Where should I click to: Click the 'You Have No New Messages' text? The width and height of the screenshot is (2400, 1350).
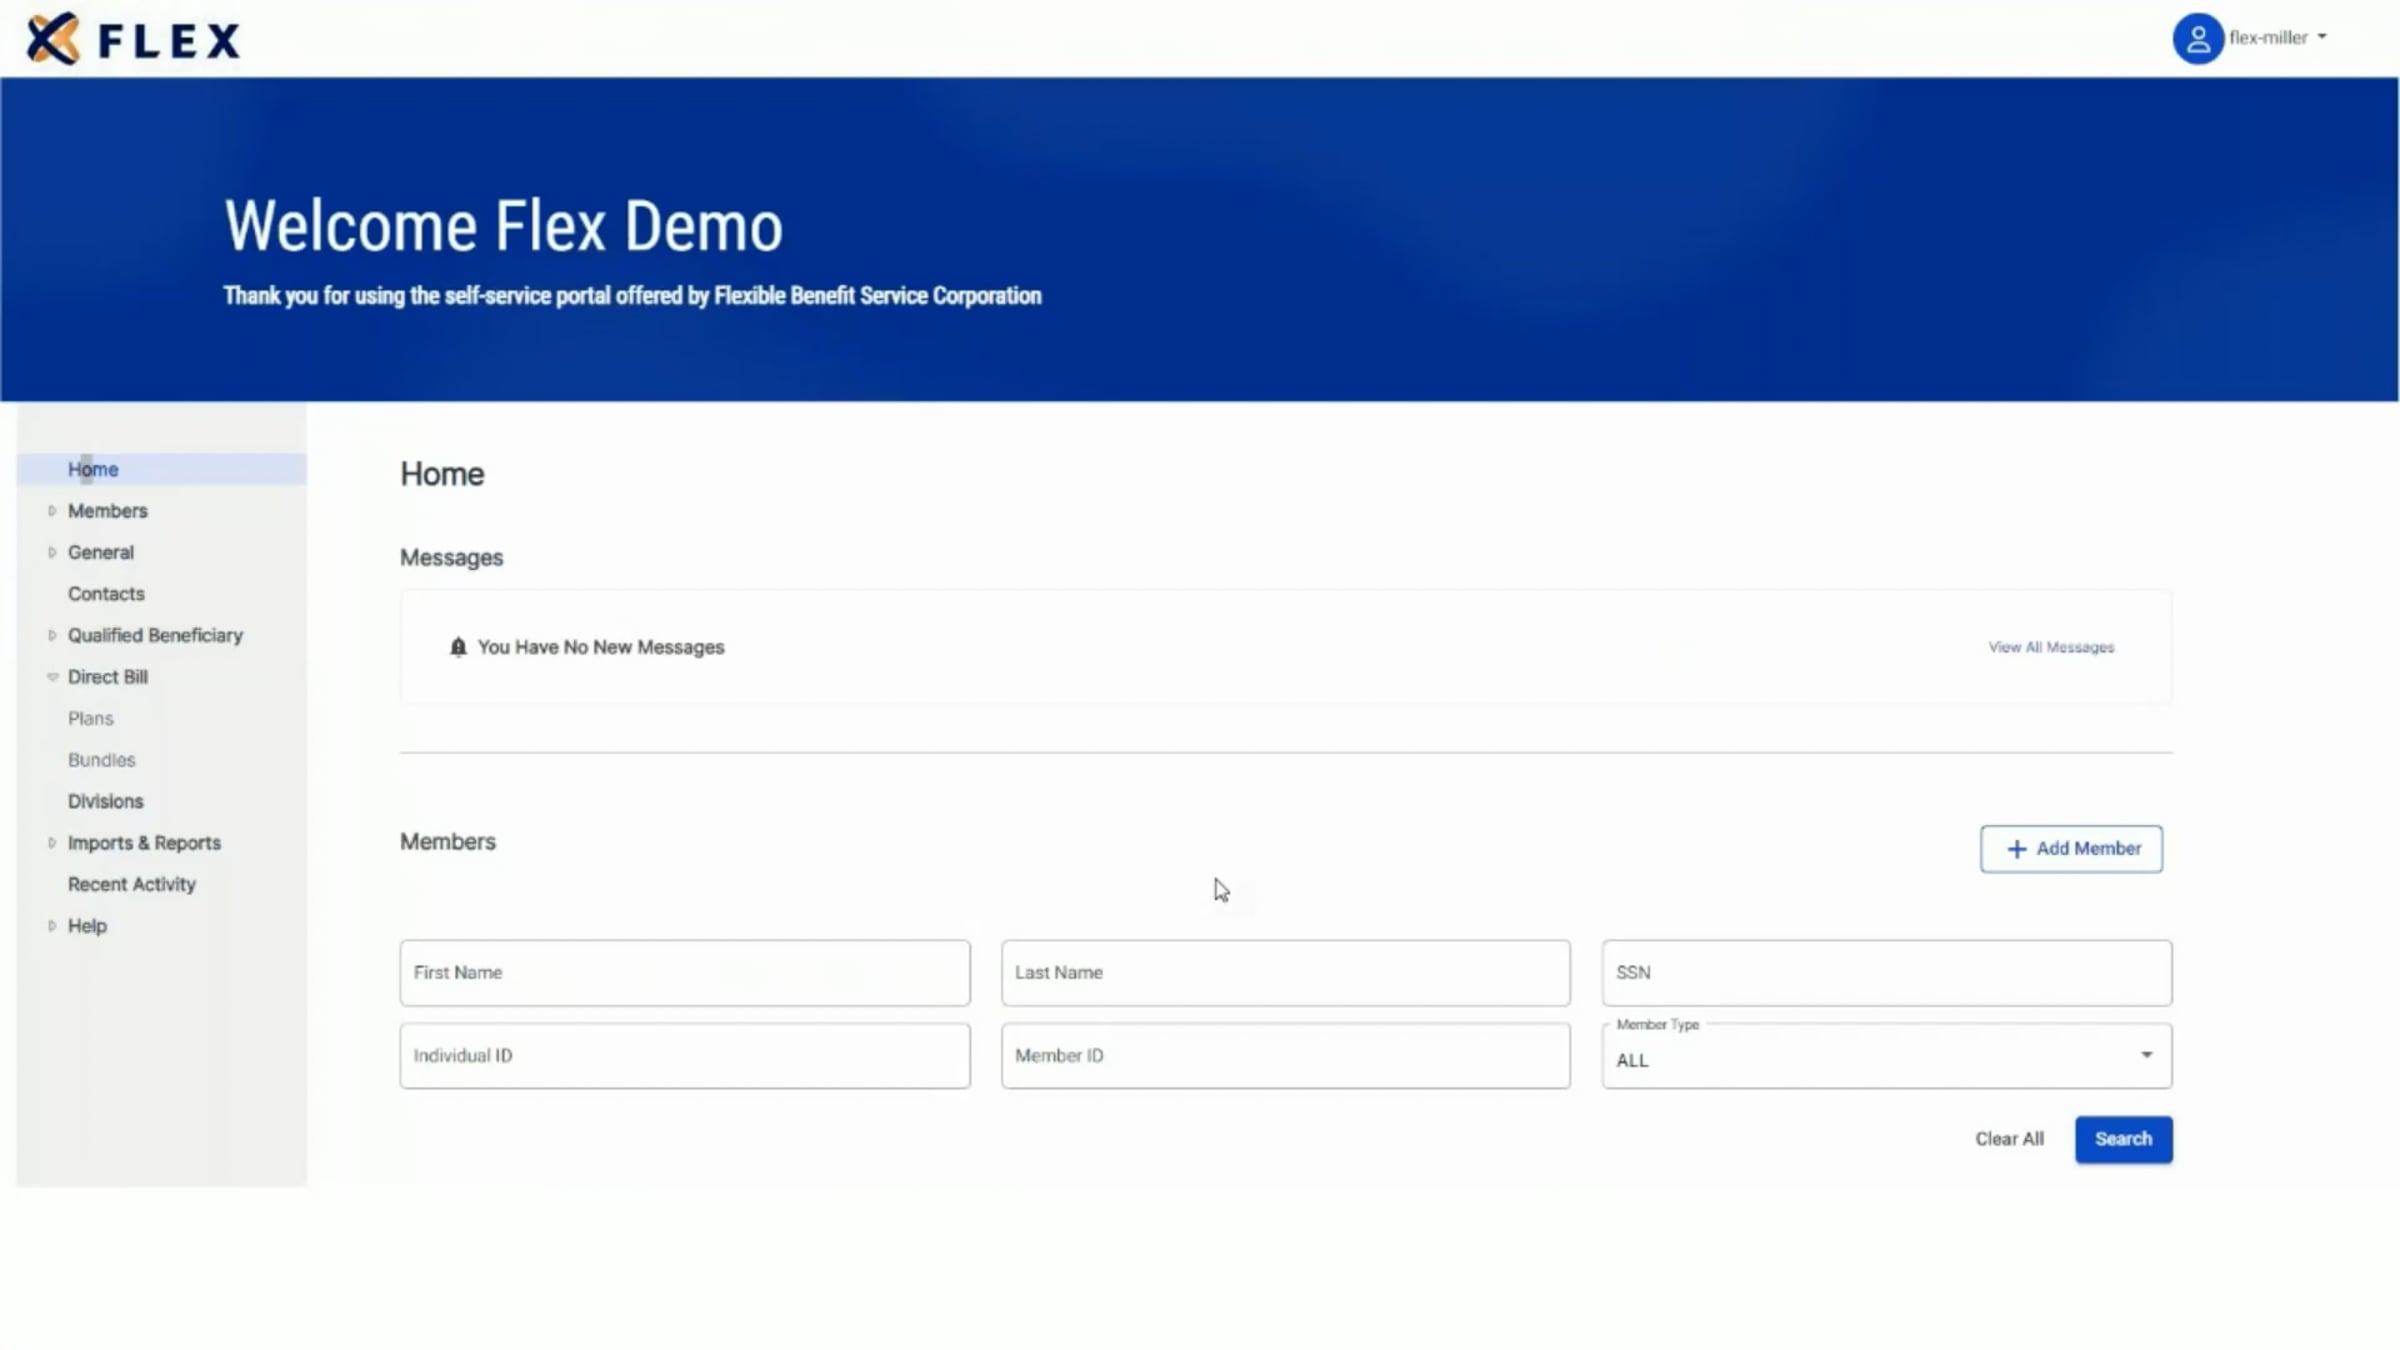coord(601,648)
